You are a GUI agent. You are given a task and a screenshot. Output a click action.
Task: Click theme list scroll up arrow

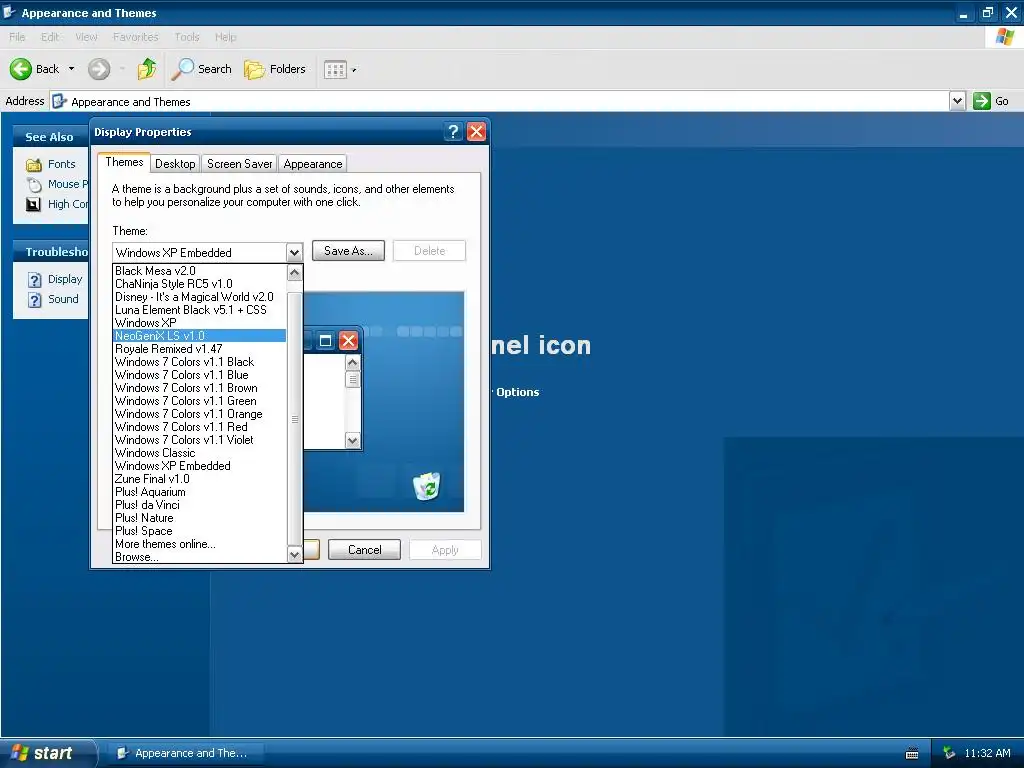click(295, 272)
